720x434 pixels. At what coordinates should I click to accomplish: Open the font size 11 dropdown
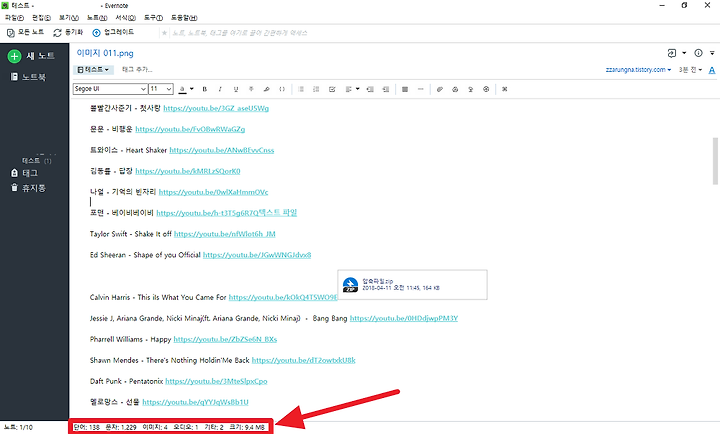coord(161,89)
